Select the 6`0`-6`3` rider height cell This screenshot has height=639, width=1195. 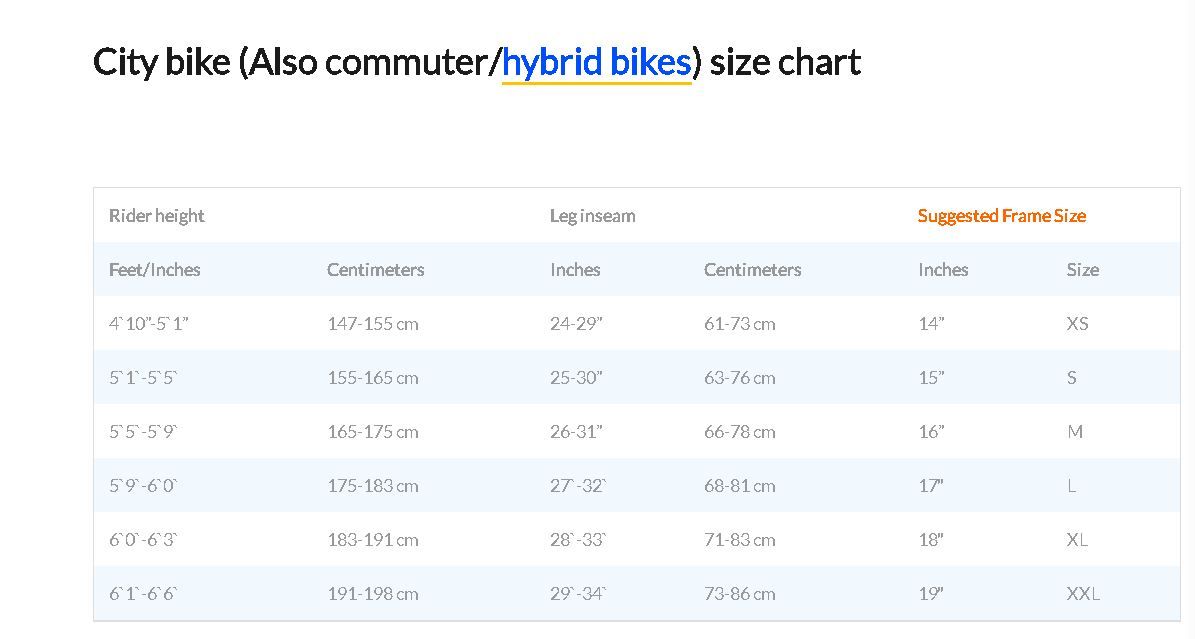pyautogui.click(x=143, y=541)
